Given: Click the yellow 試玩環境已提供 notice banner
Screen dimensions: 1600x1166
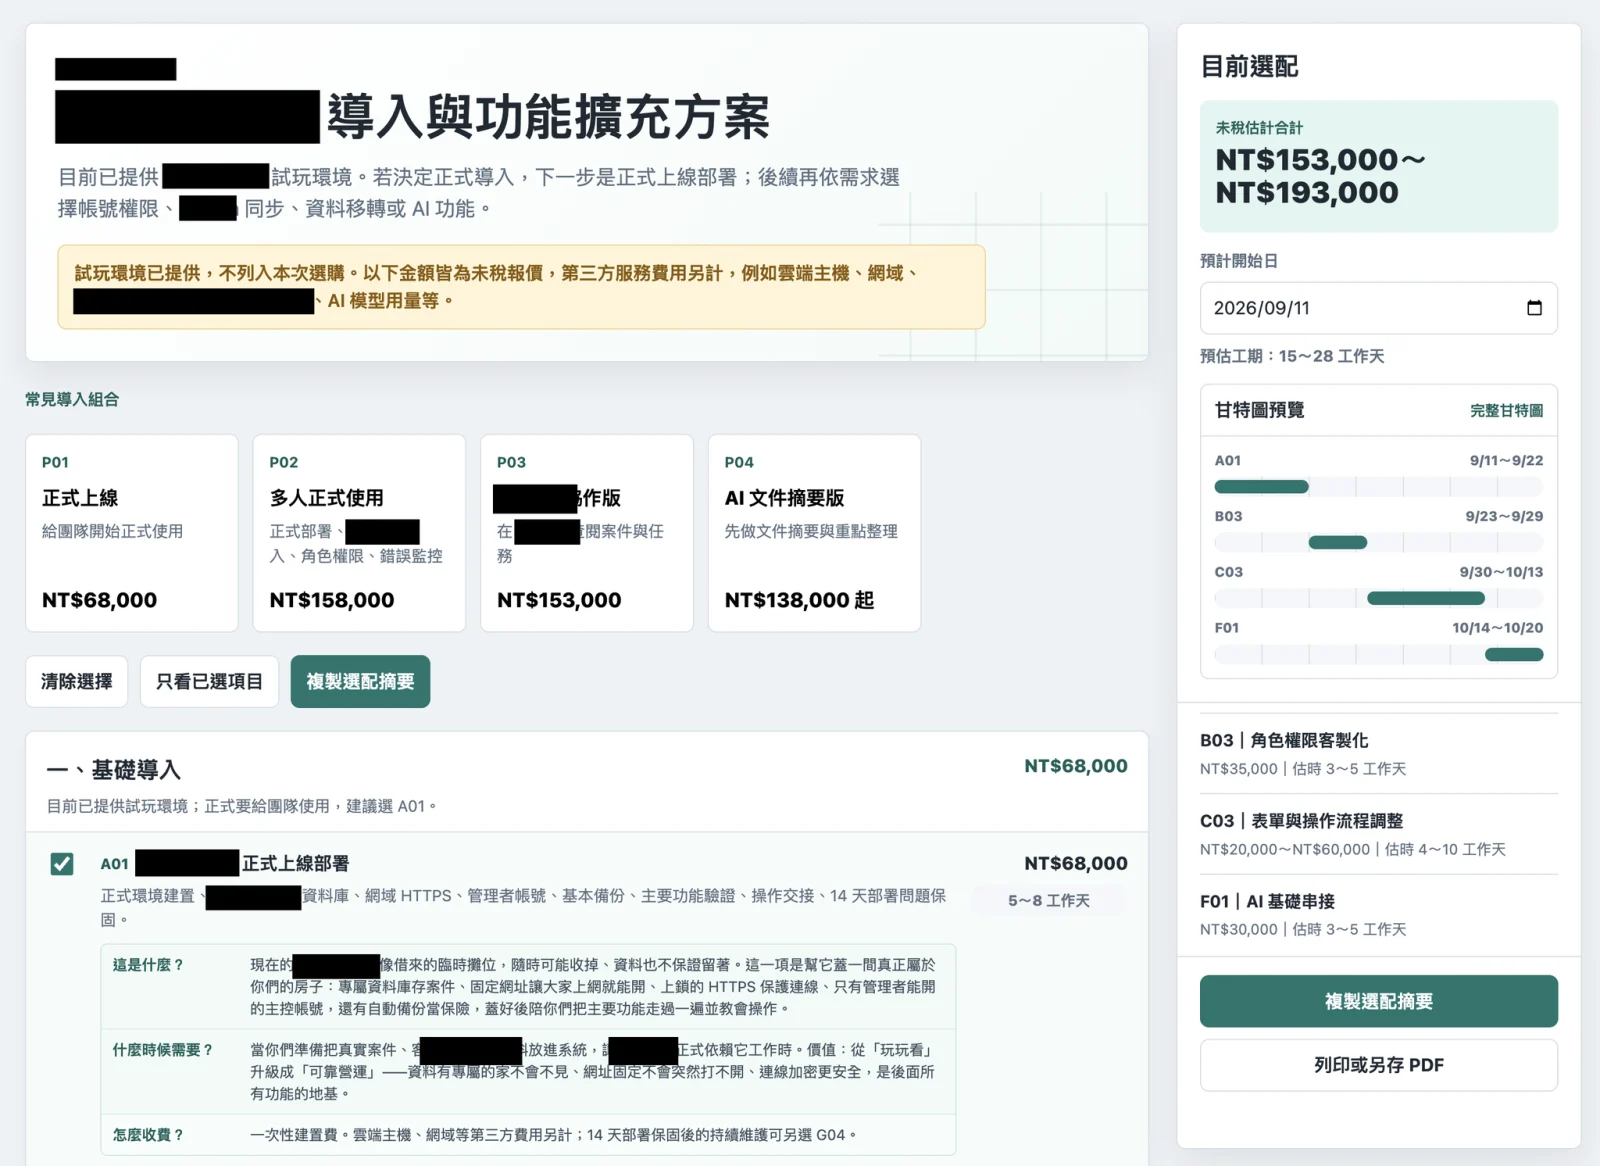Looking at the screenshot, I should [x=521, y=287].
